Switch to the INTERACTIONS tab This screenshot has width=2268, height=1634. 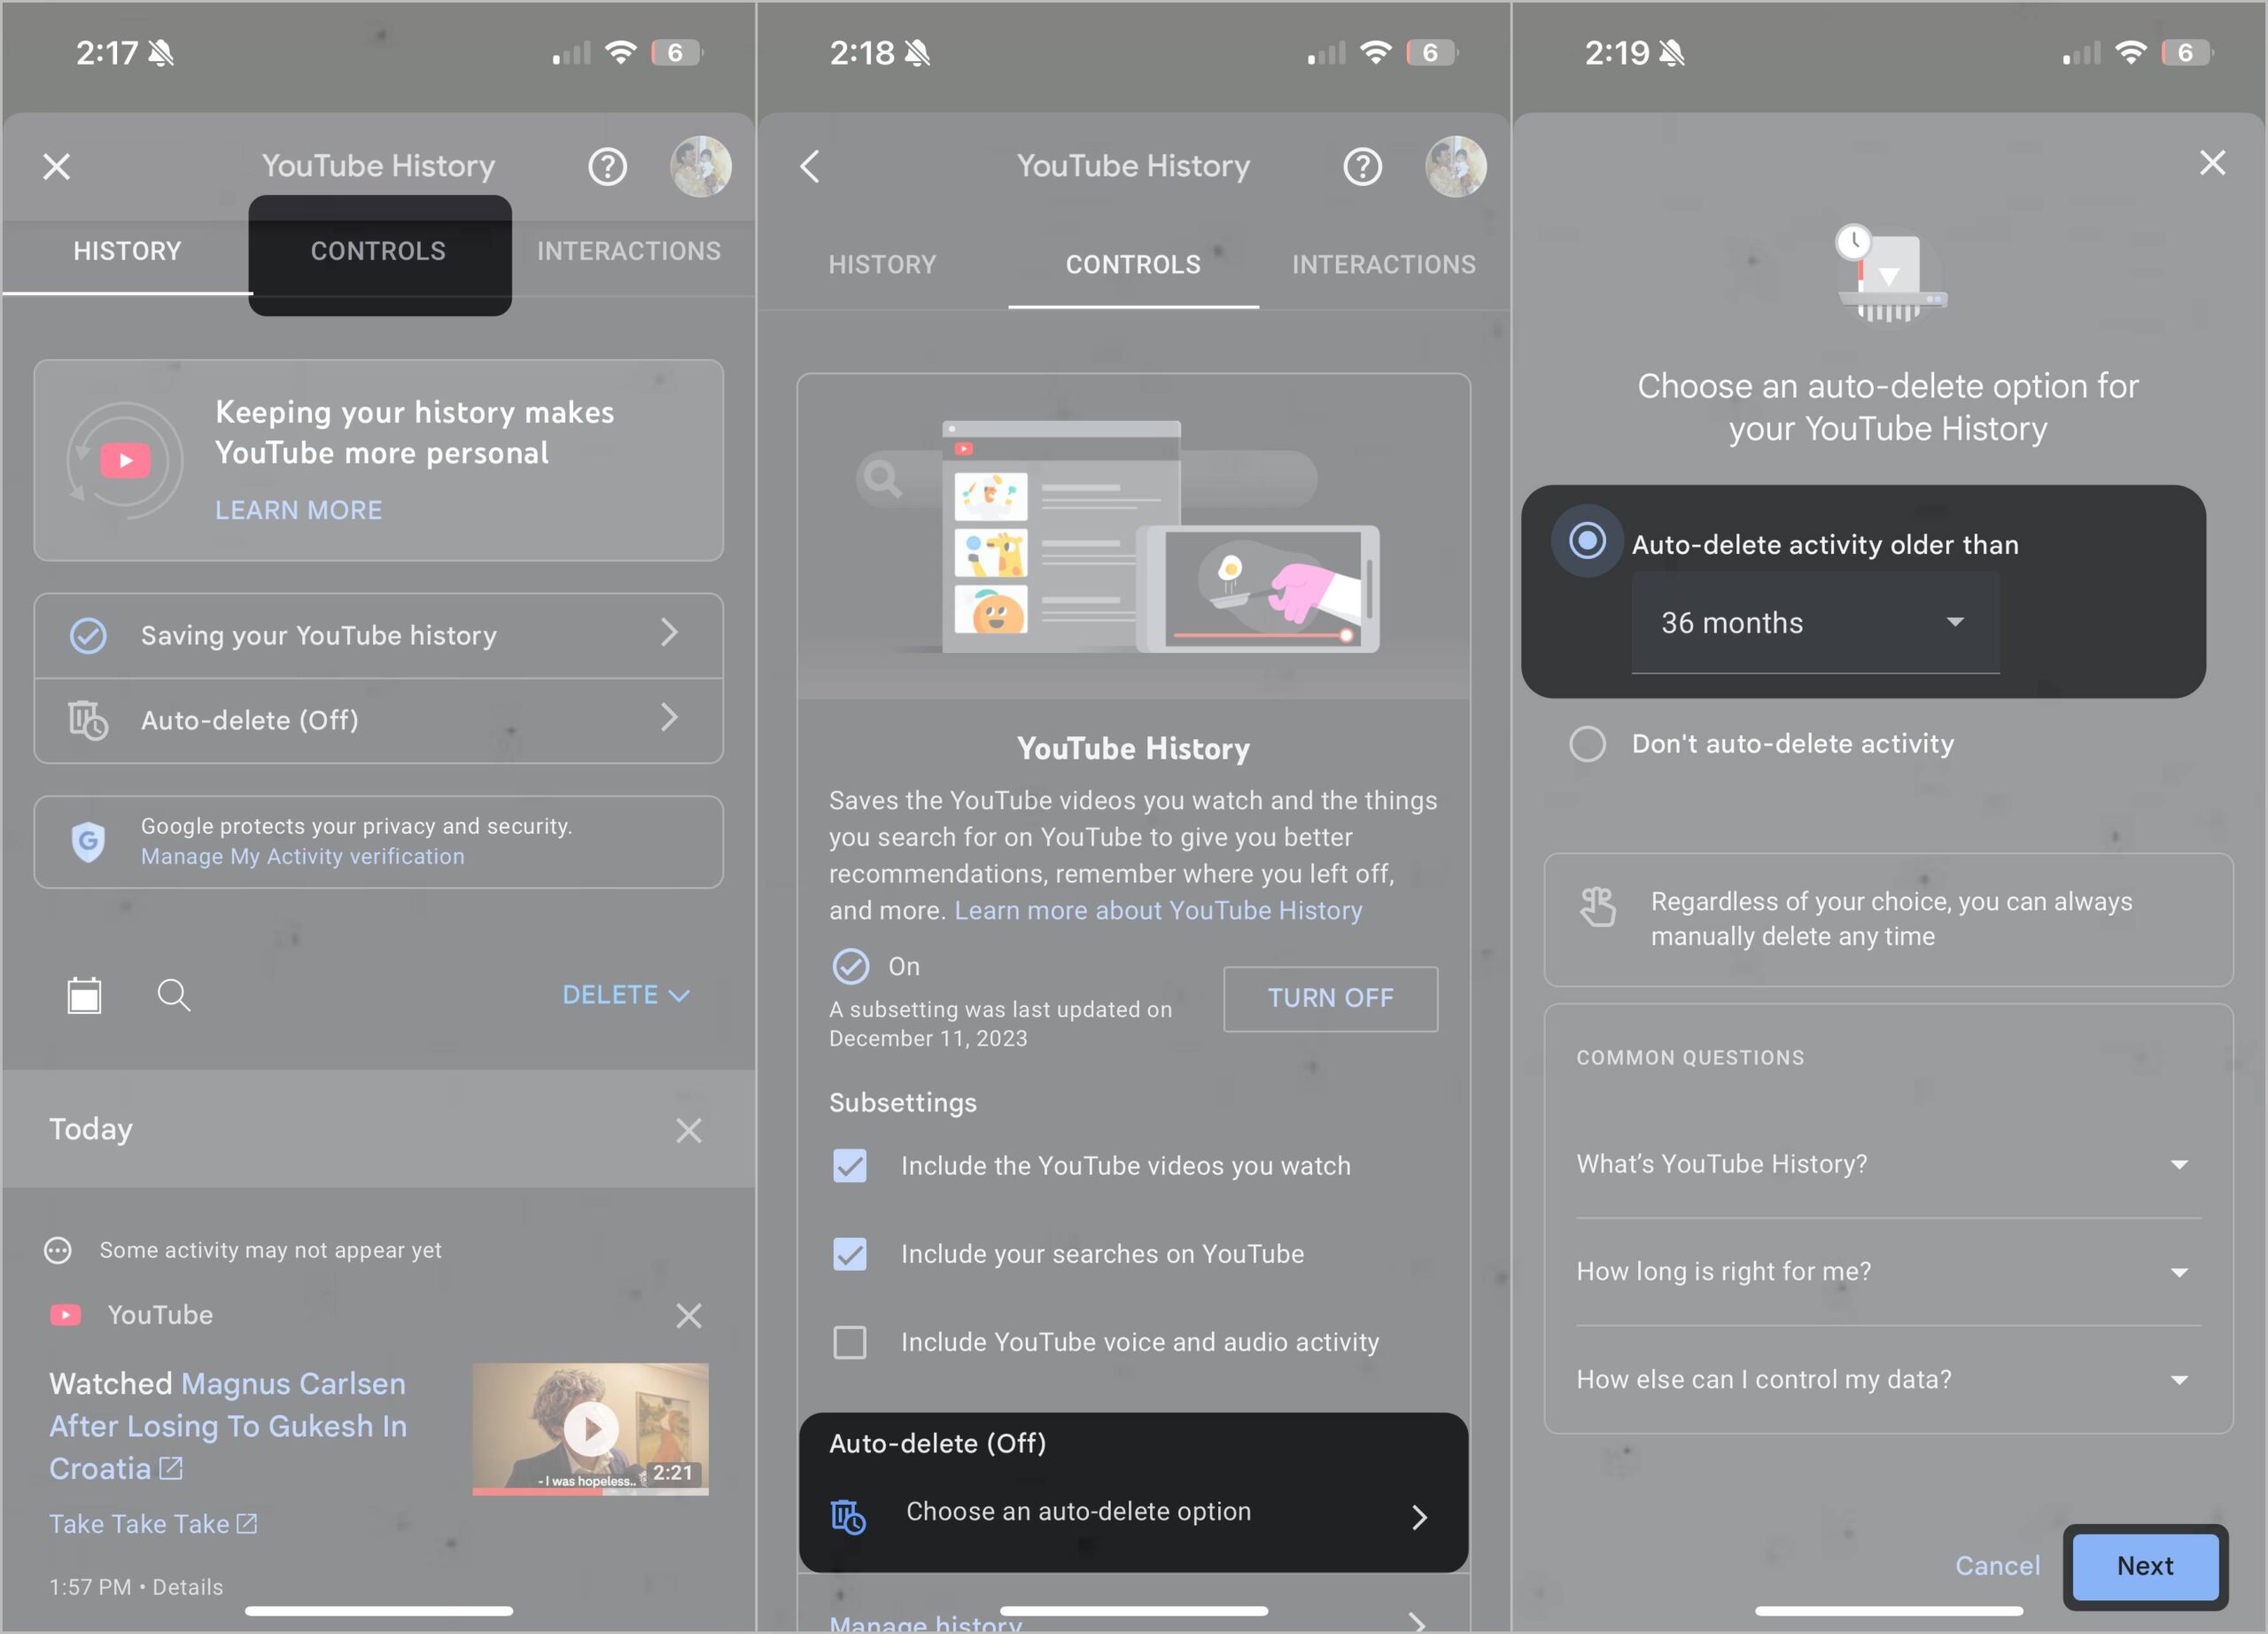630,251
